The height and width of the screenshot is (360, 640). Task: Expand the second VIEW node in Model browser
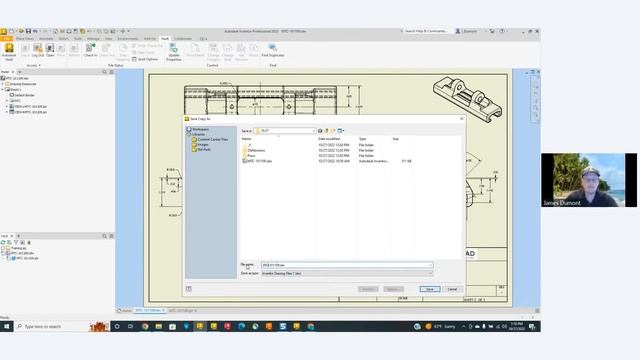(7, 111)
